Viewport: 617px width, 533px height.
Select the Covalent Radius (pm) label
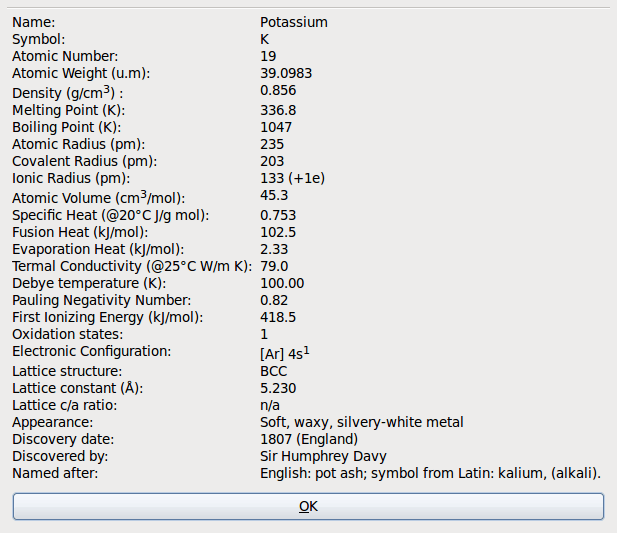[84, 161]
